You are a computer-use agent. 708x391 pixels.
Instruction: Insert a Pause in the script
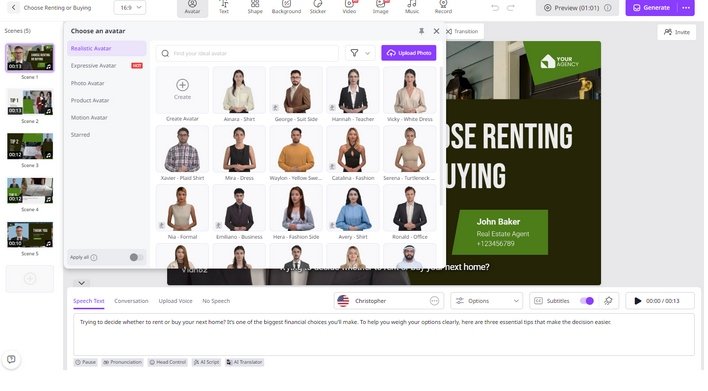pos(85,362)
